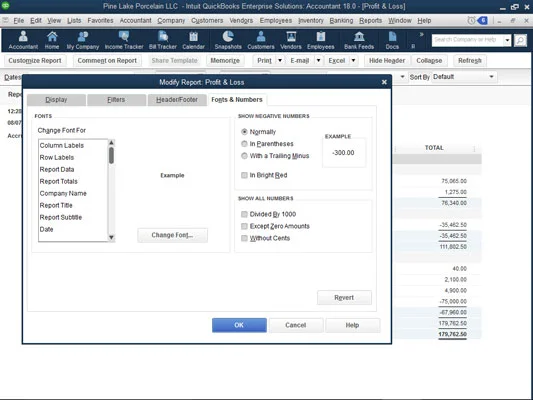Click the font list scrollbar down arrow
This screenshot has width=533, height=400.
(111, 237)
